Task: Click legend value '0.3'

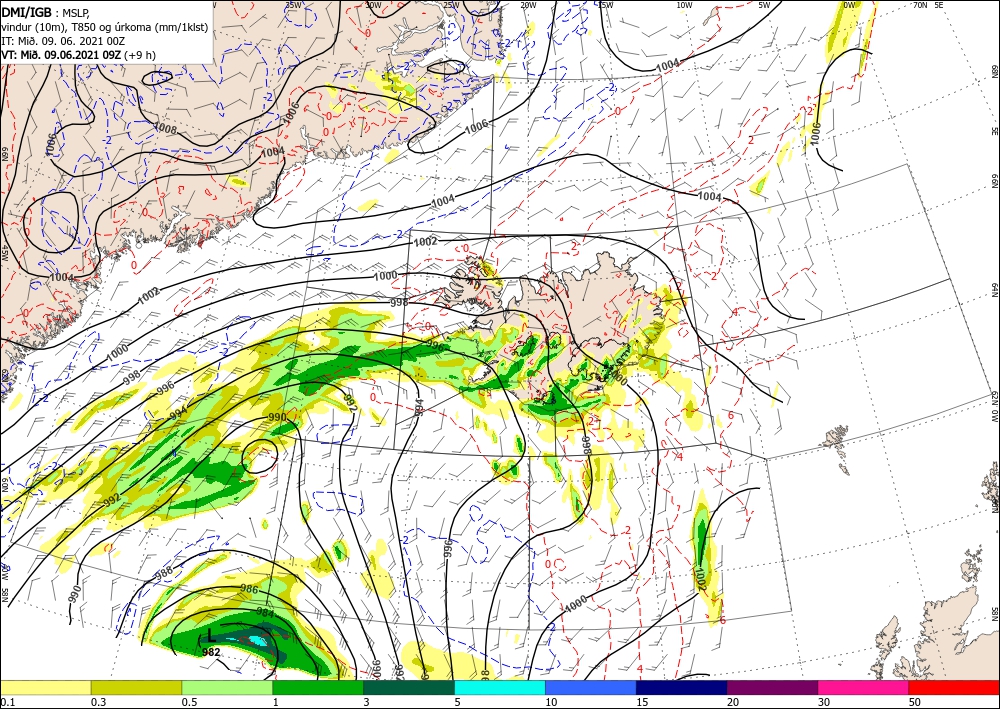Action: 98,702
